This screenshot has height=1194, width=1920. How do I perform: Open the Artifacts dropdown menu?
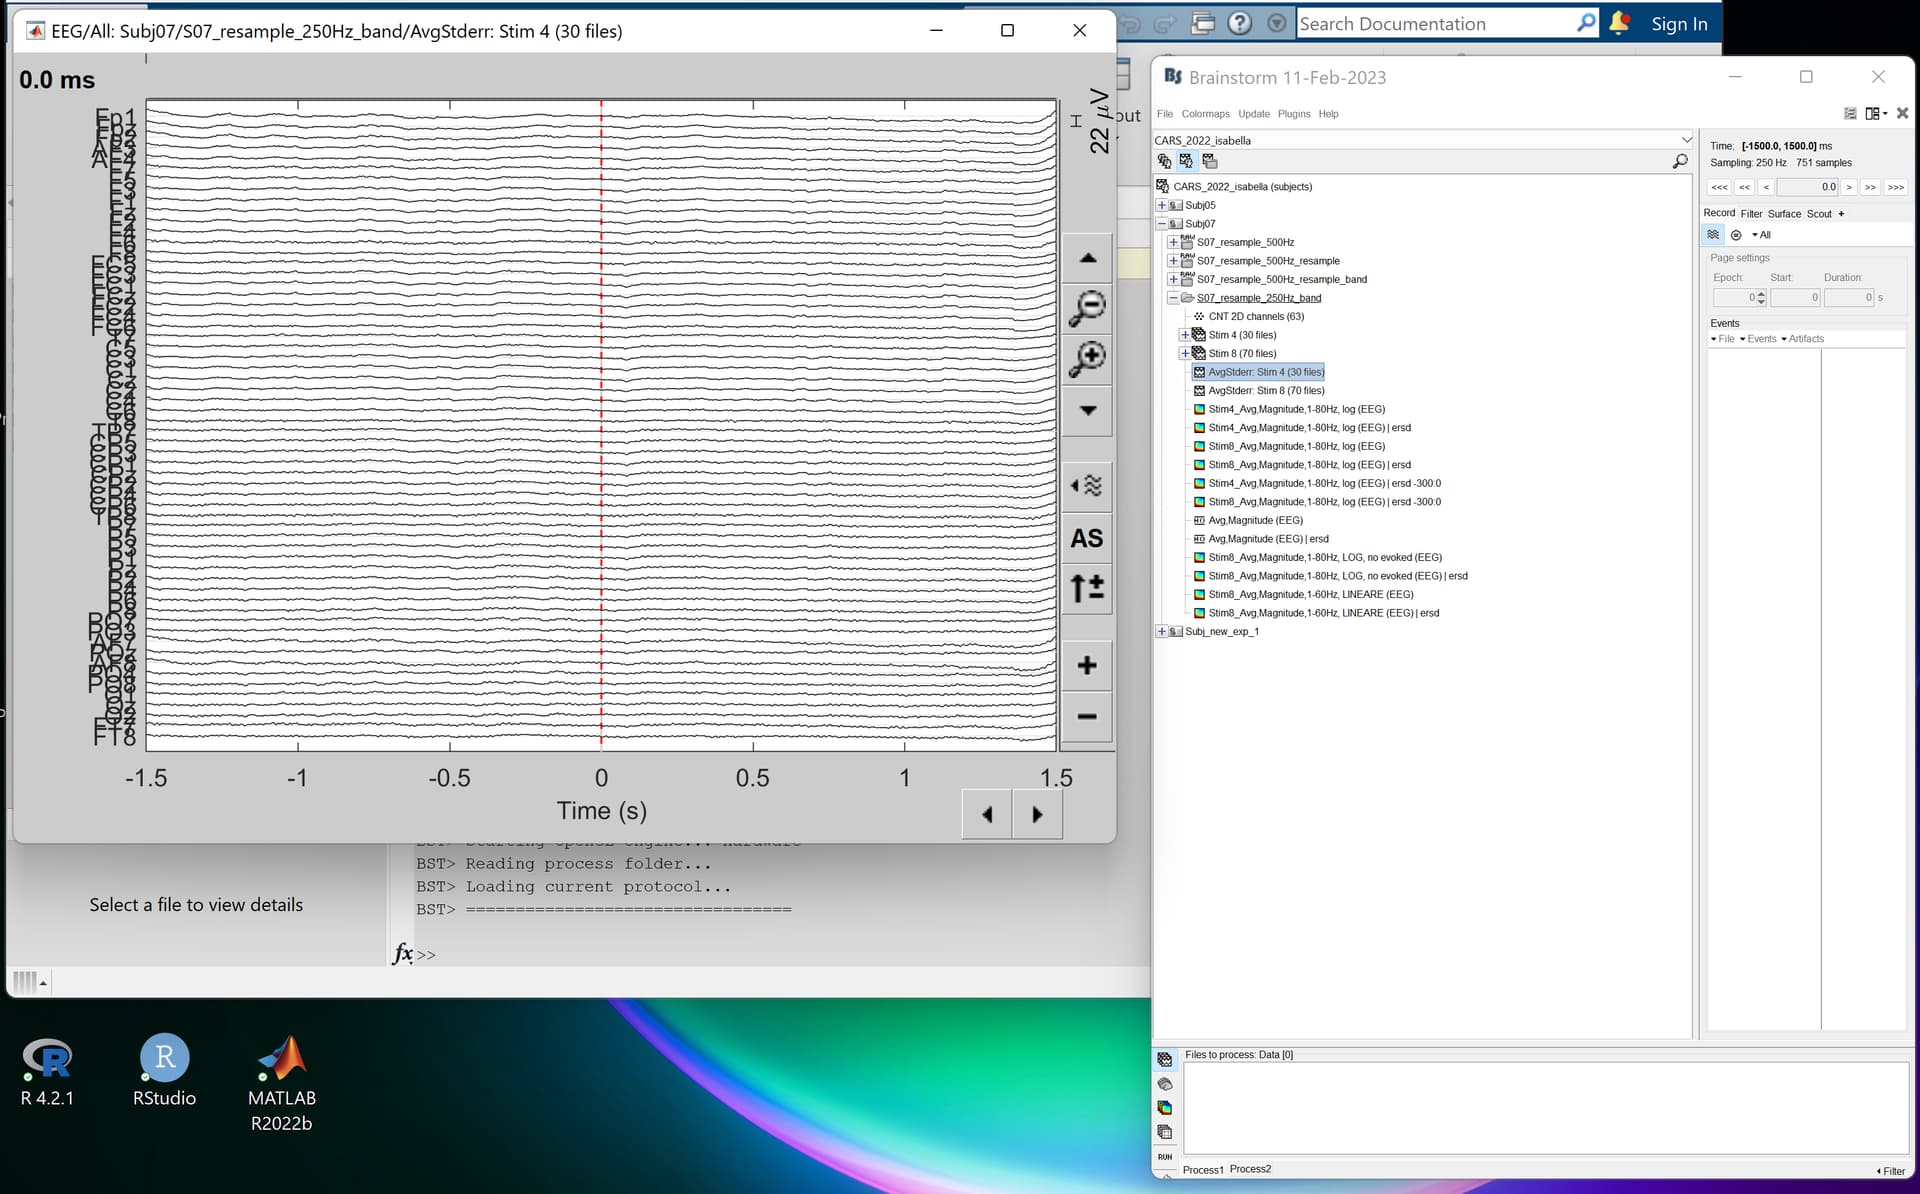click(x=1803, y=339)
